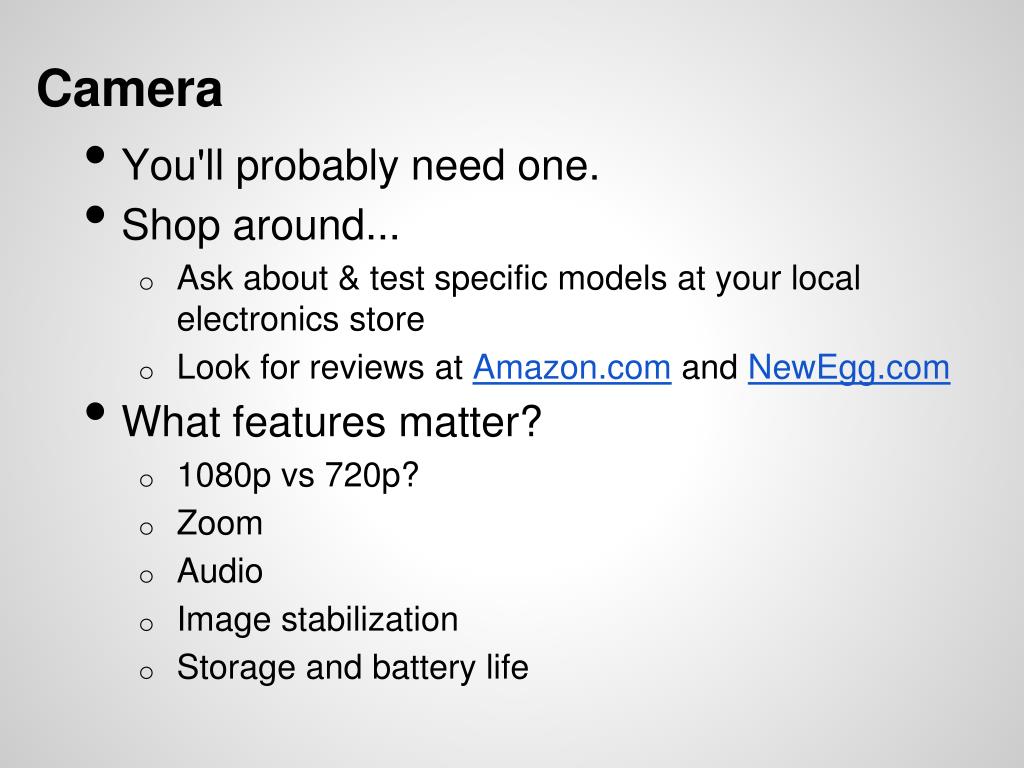Select the 'You'll probably need one.' bullet

[x=360, y=166]
